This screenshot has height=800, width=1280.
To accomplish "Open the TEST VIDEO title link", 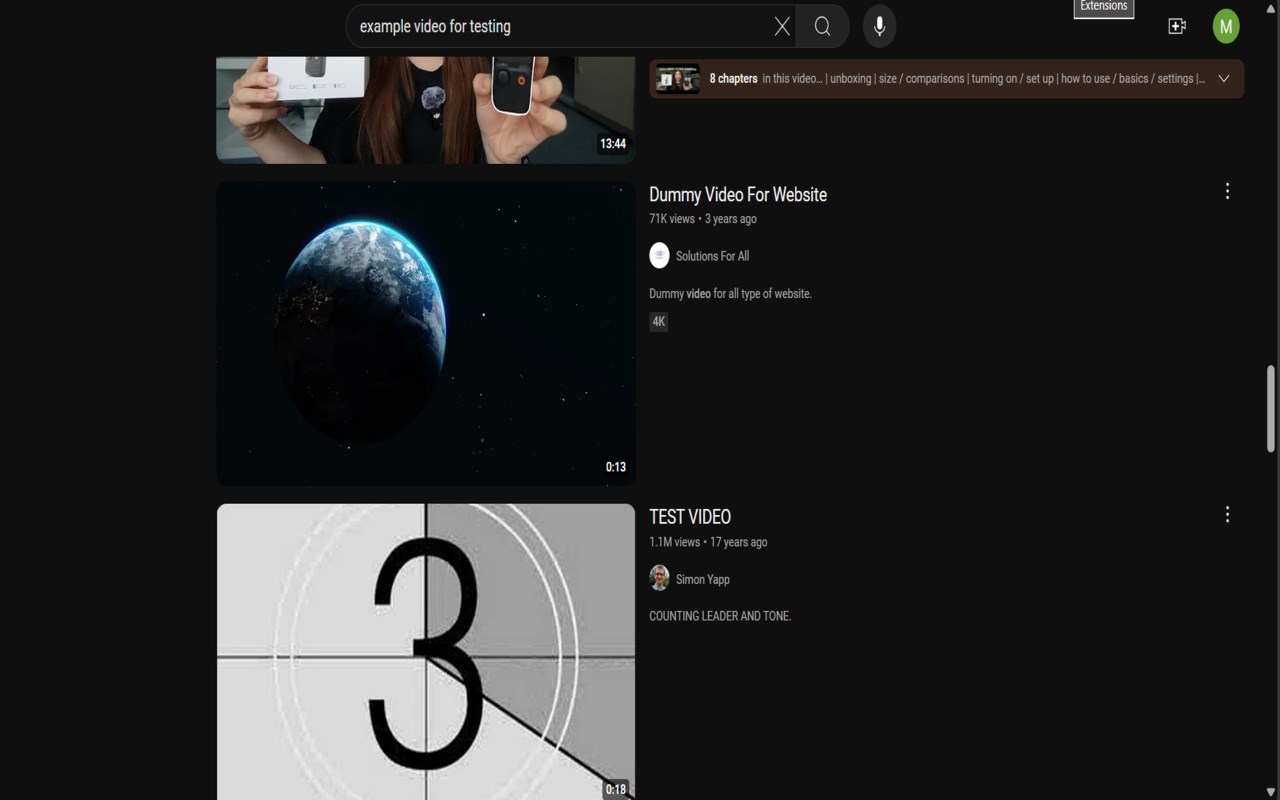I will click(690, 517).
